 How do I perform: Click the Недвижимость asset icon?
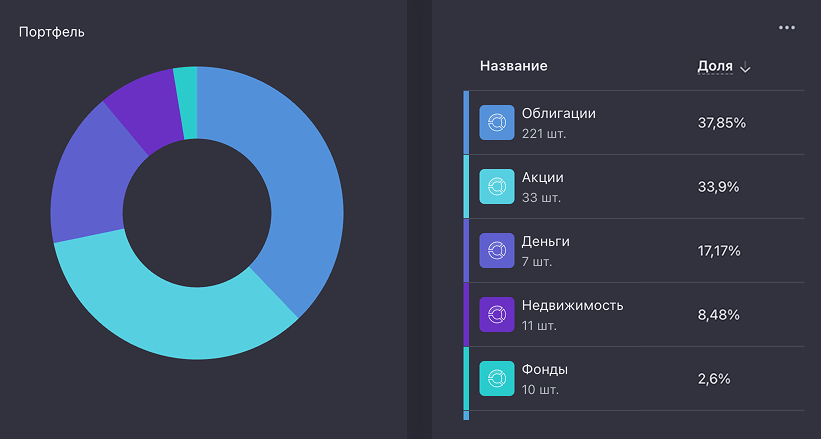coord(497,315)
